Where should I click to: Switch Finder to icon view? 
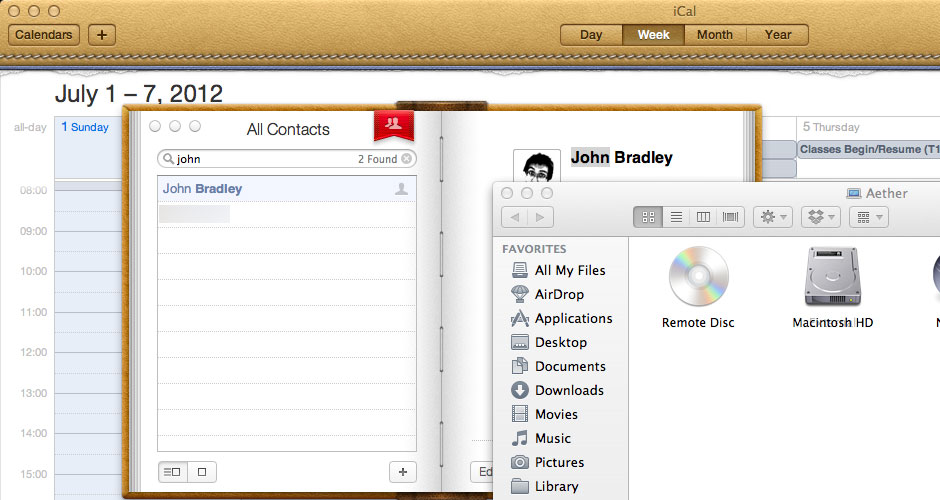648,217
